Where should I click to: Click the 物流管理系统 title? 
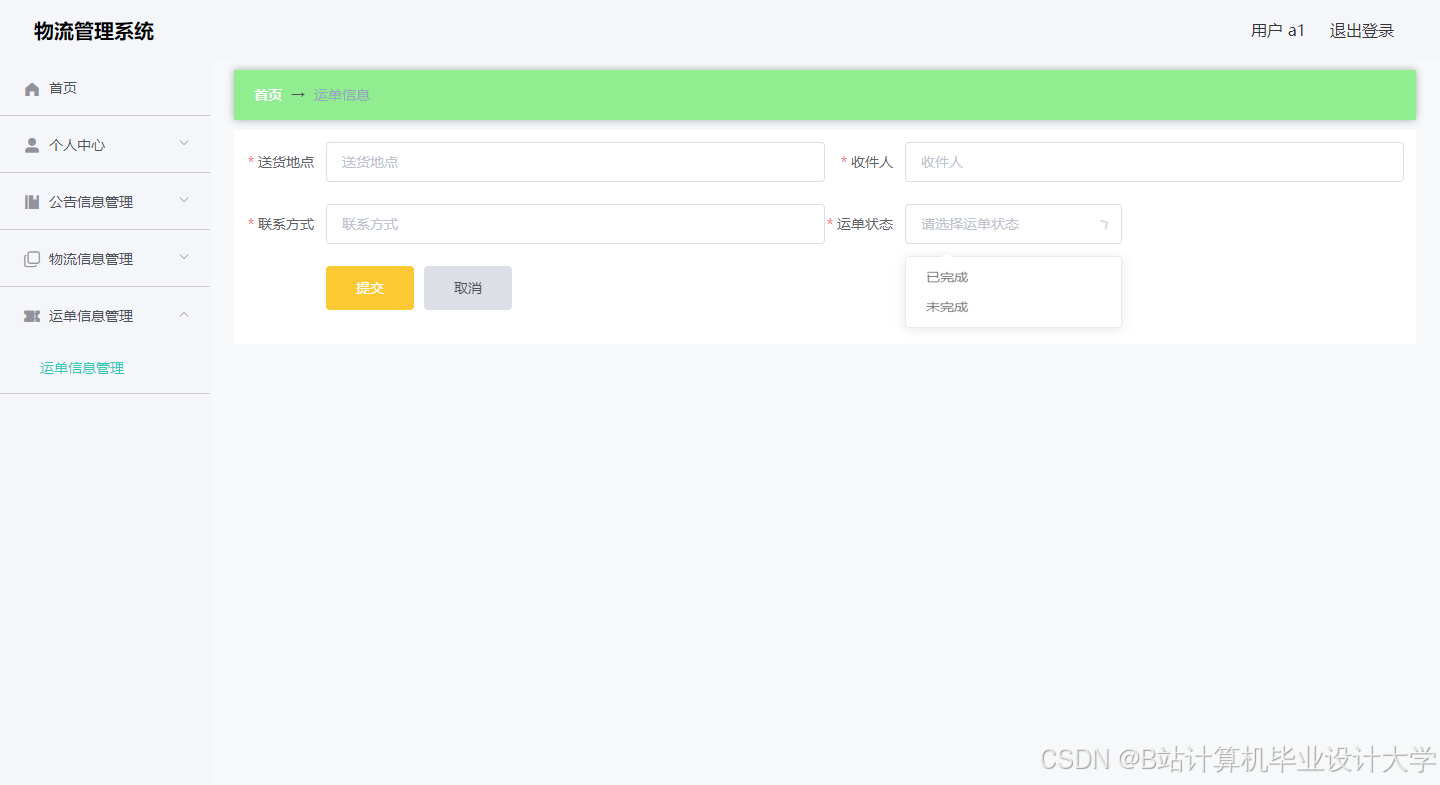click(94, 31)
